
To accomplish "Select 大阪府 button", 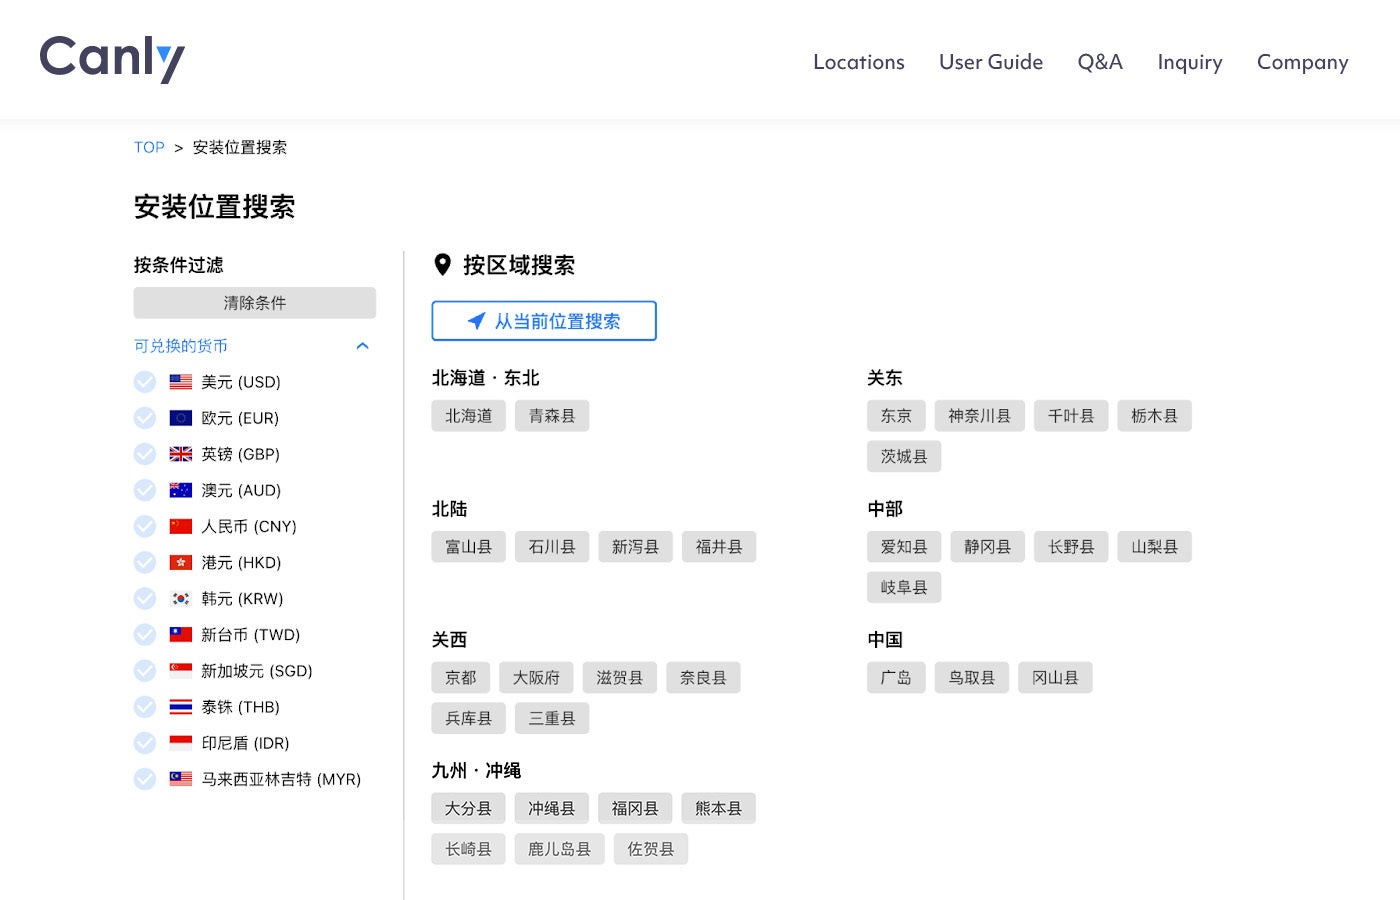I will tap(536, 678).
